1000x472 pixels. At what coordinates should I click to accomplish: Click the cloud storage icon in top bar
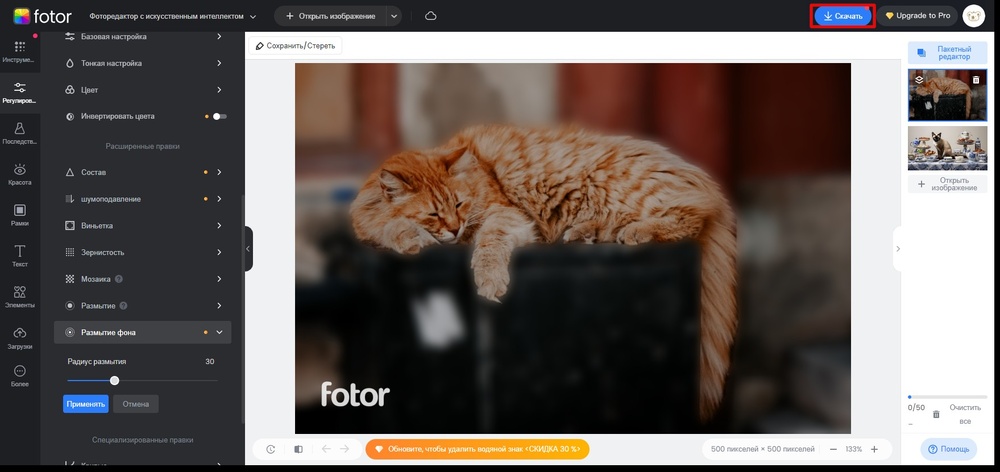430,16
